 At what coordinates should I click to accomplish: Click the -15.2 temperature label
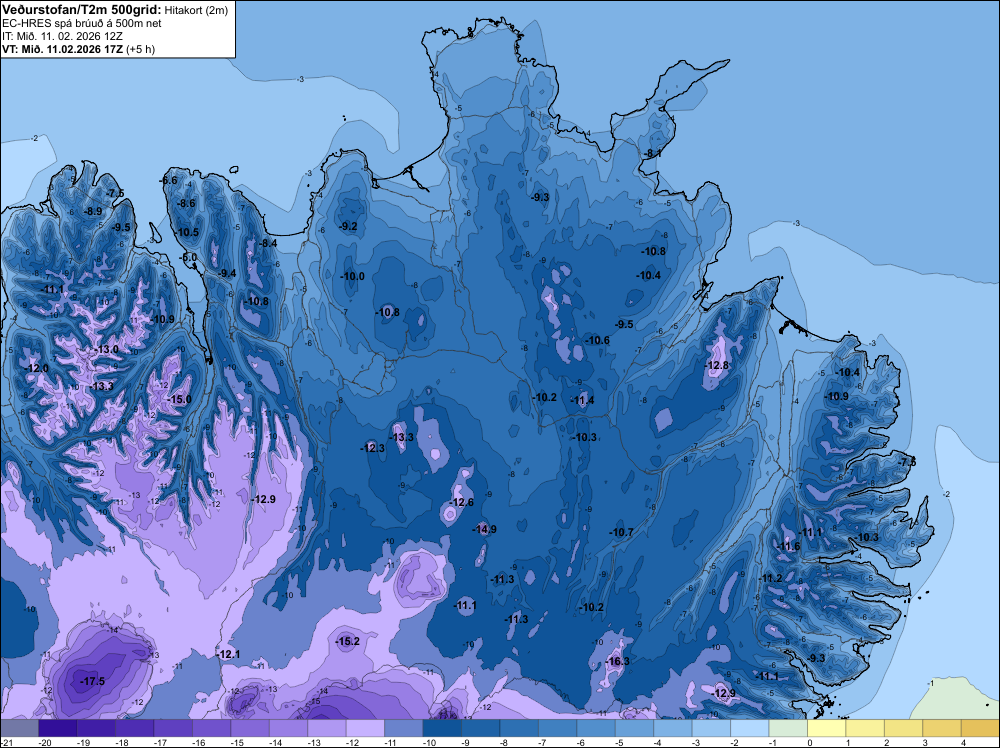point(348,642)
